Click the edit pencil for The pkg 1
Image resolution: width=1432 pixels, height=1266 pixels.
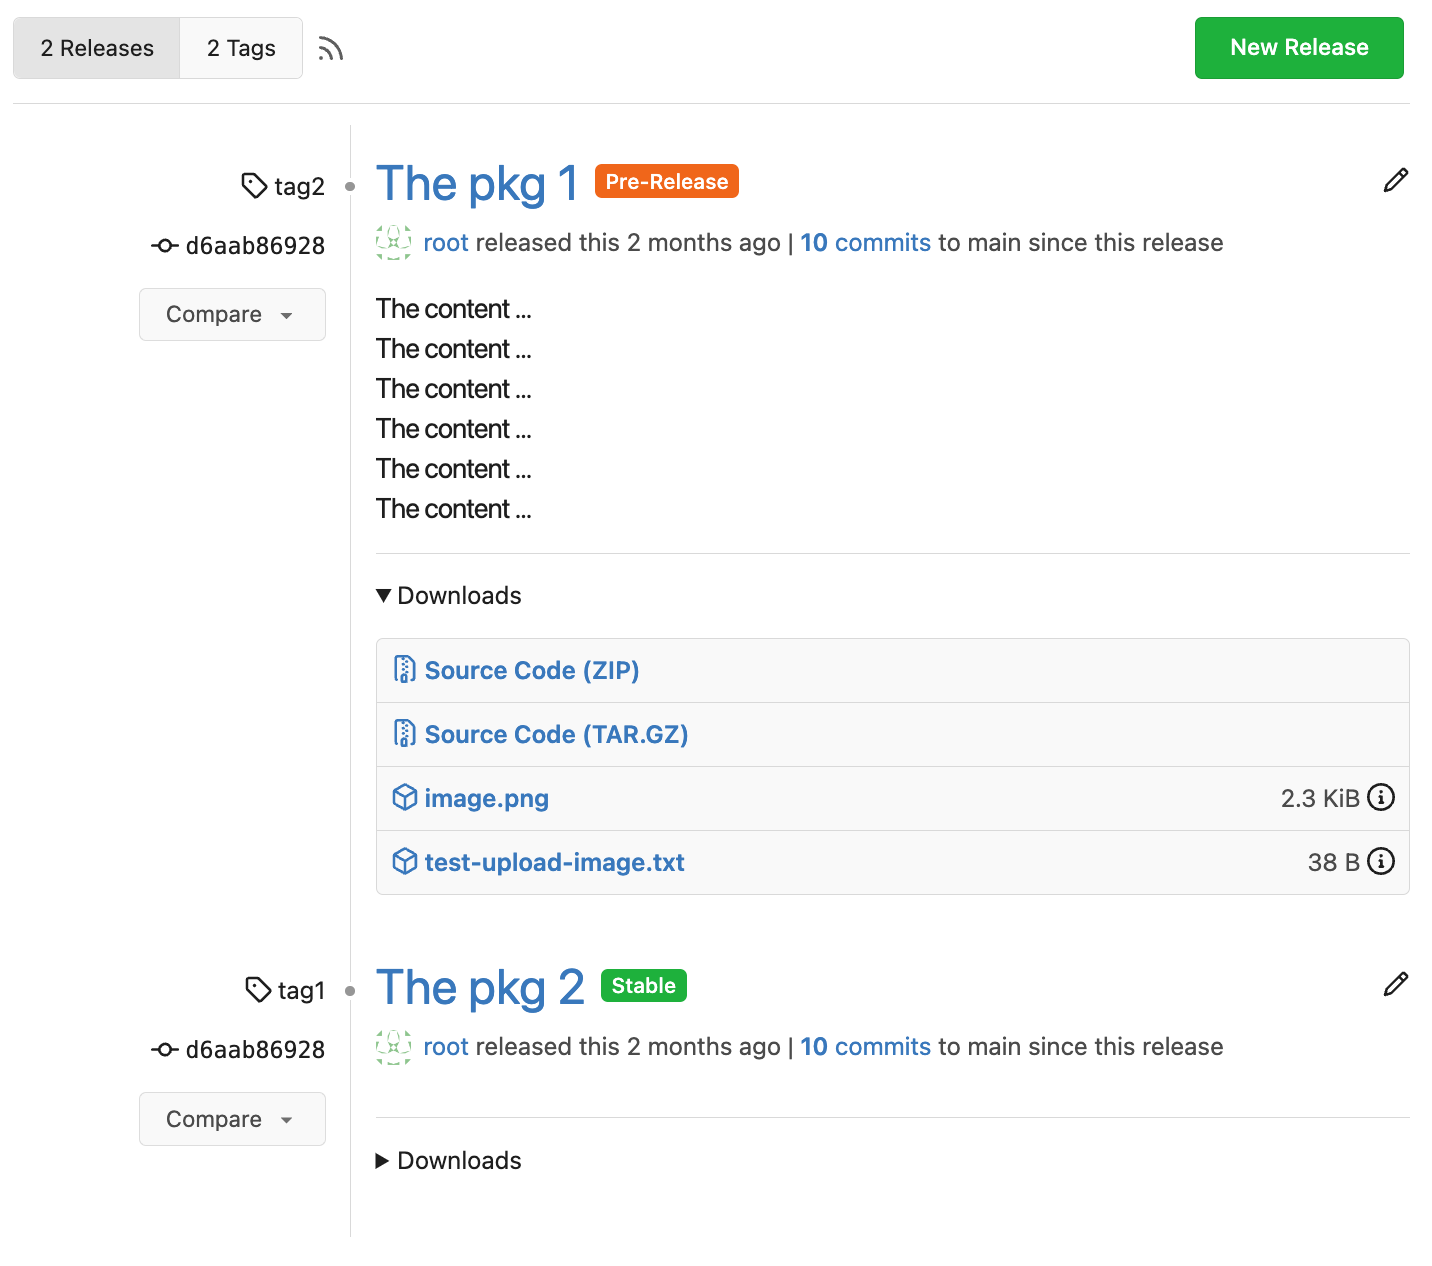click(x=1395, y=181)
